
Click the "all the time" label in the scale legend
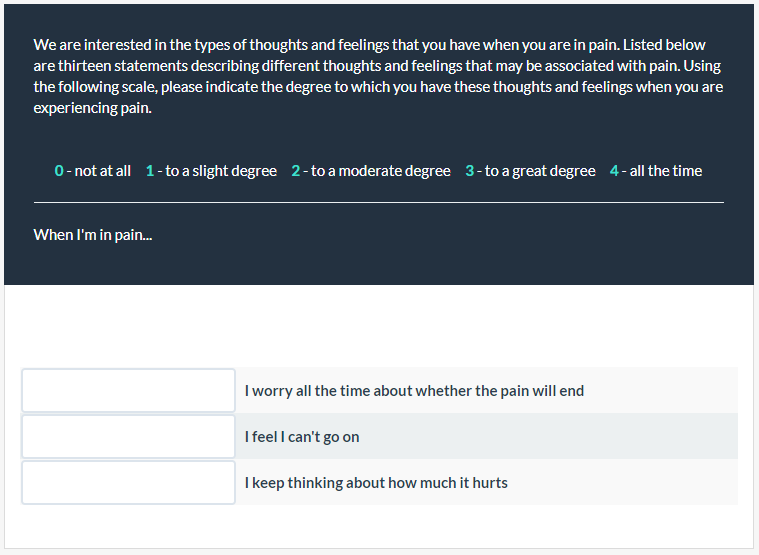(666, 171)
